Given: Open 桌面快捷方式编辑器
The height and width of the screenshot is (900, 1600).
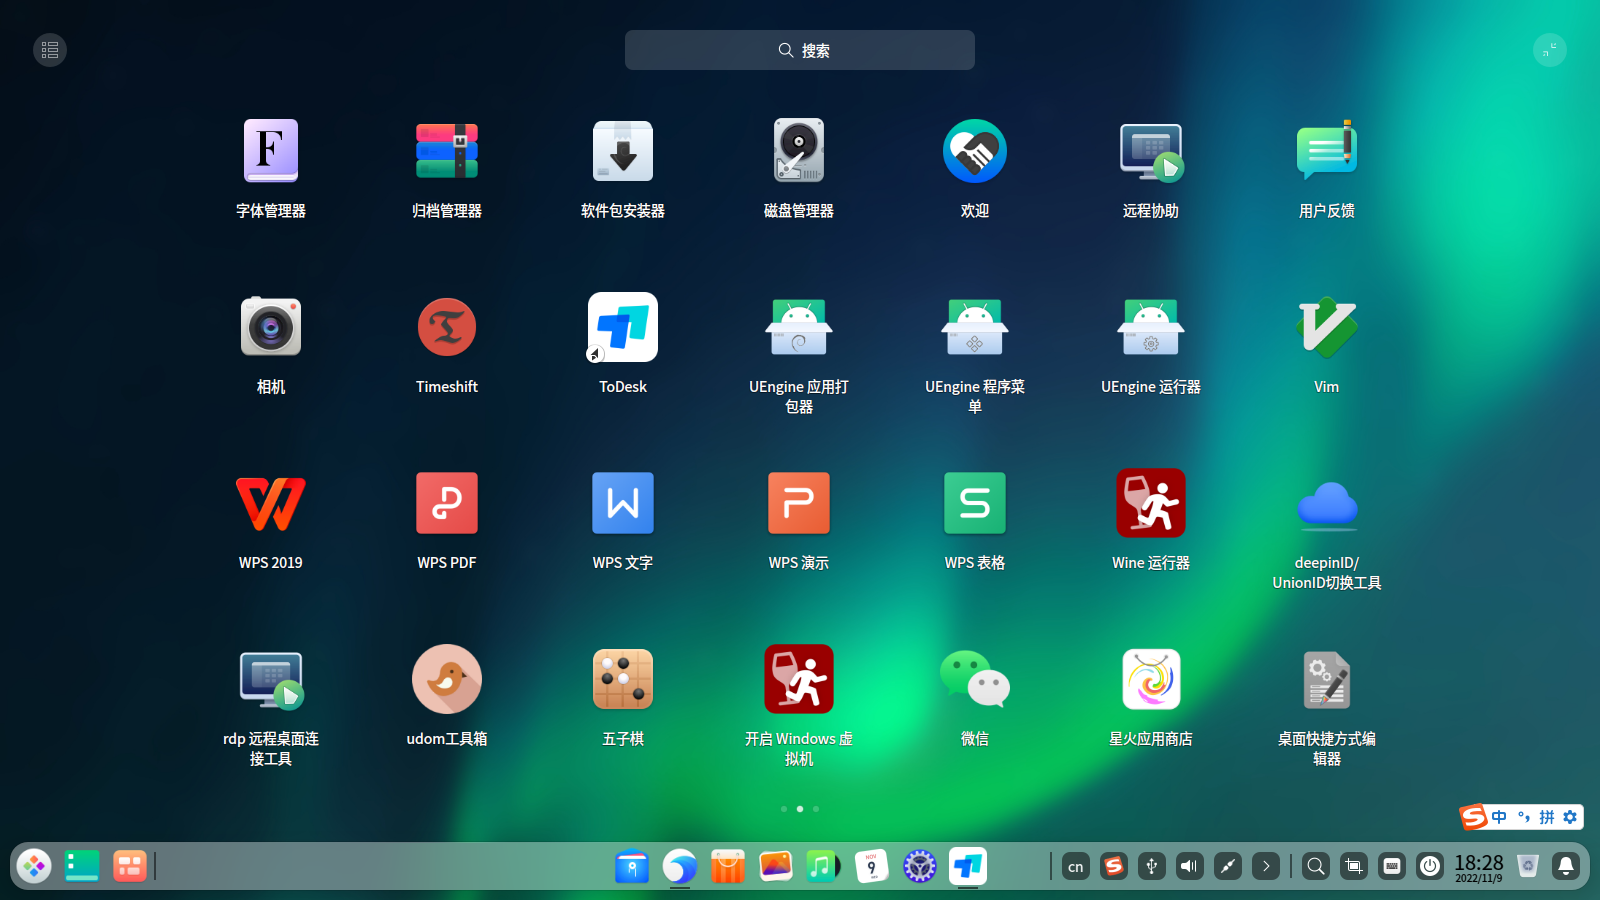Looking at the screenshot, I should (1327, 679).
